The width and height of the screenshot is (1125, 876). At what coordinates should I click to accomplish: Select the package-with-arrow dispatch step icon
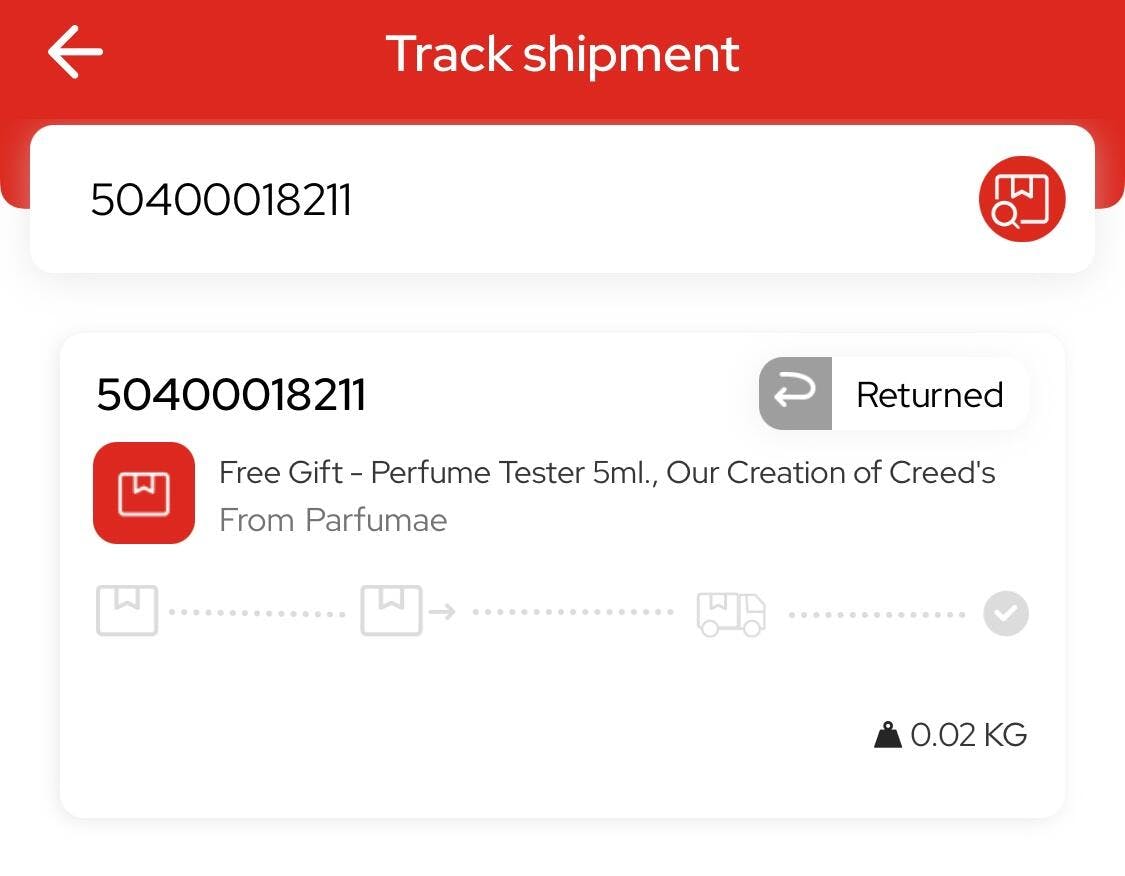click(x=406, y=611)
